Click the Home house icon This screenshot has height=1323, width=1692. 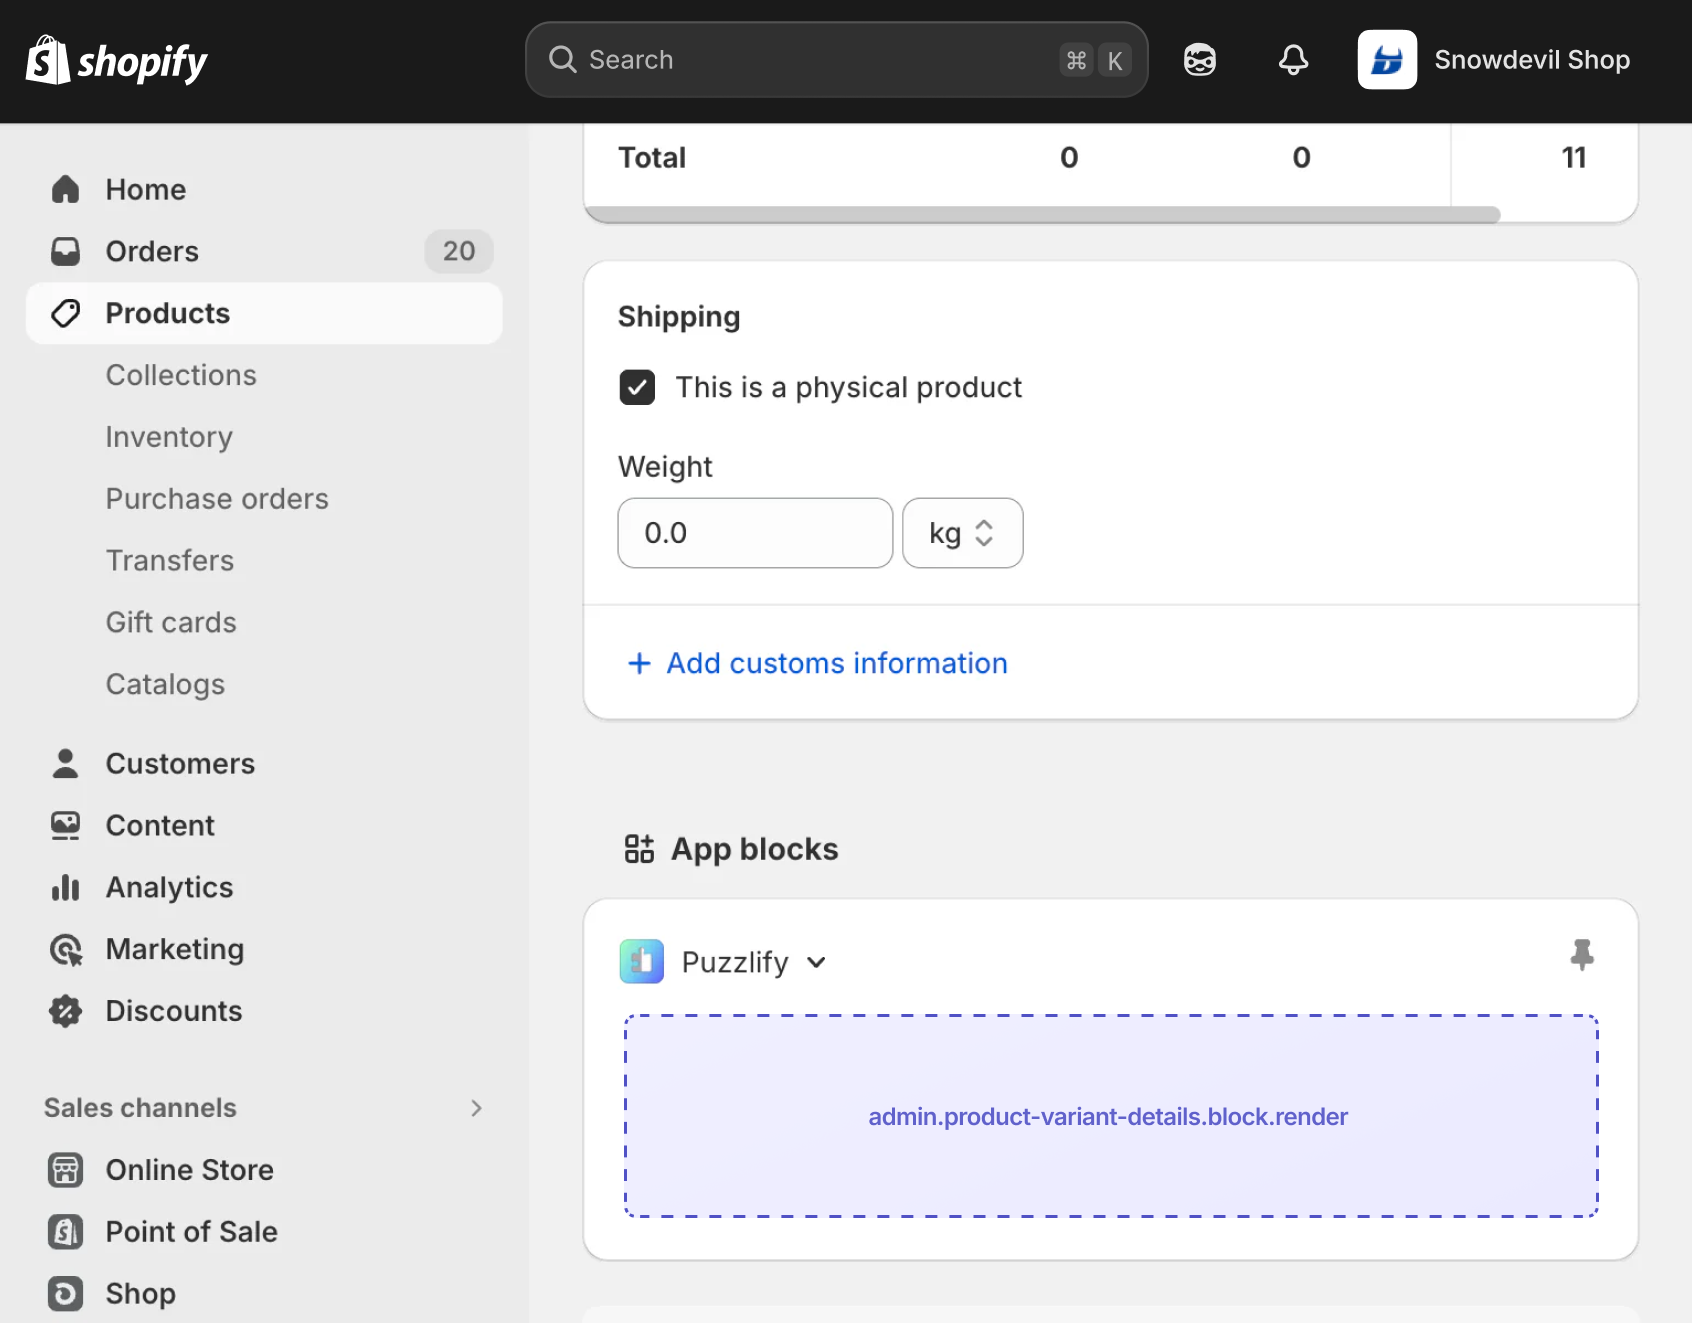(65, 189)
